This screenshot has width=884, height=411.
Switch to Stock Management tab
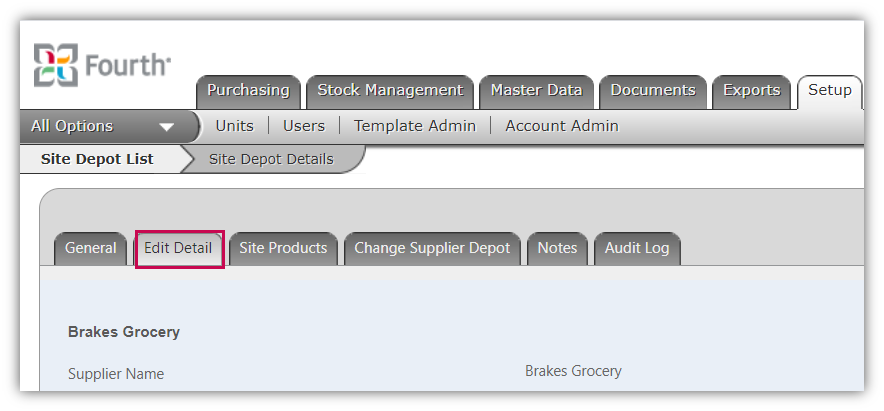[x=390, y=91]
